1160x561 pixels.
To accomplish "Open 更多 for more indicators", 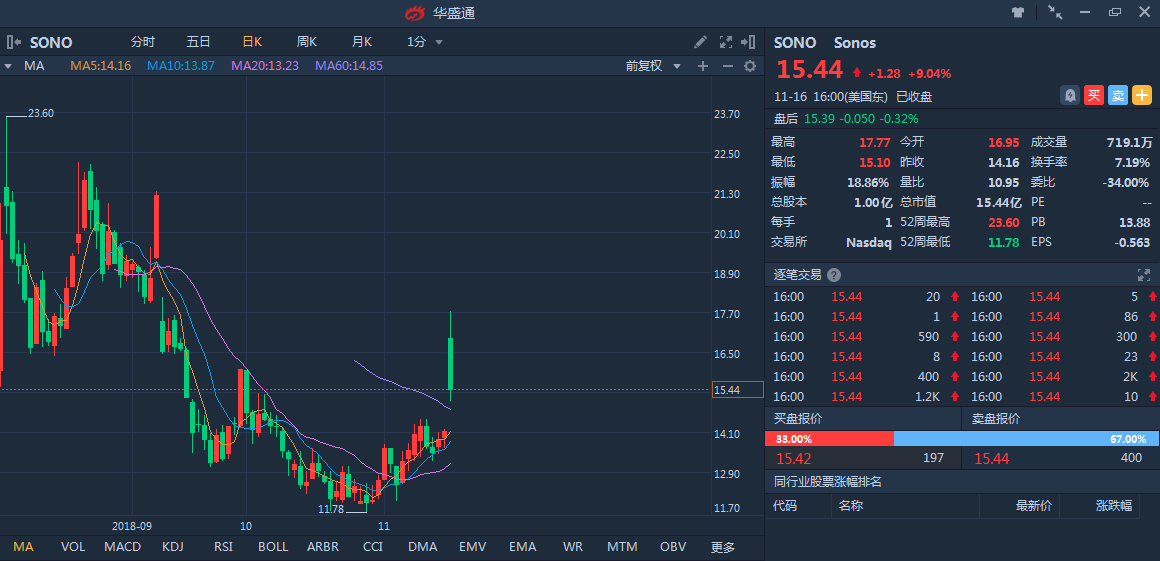I will tap(723, 547).
